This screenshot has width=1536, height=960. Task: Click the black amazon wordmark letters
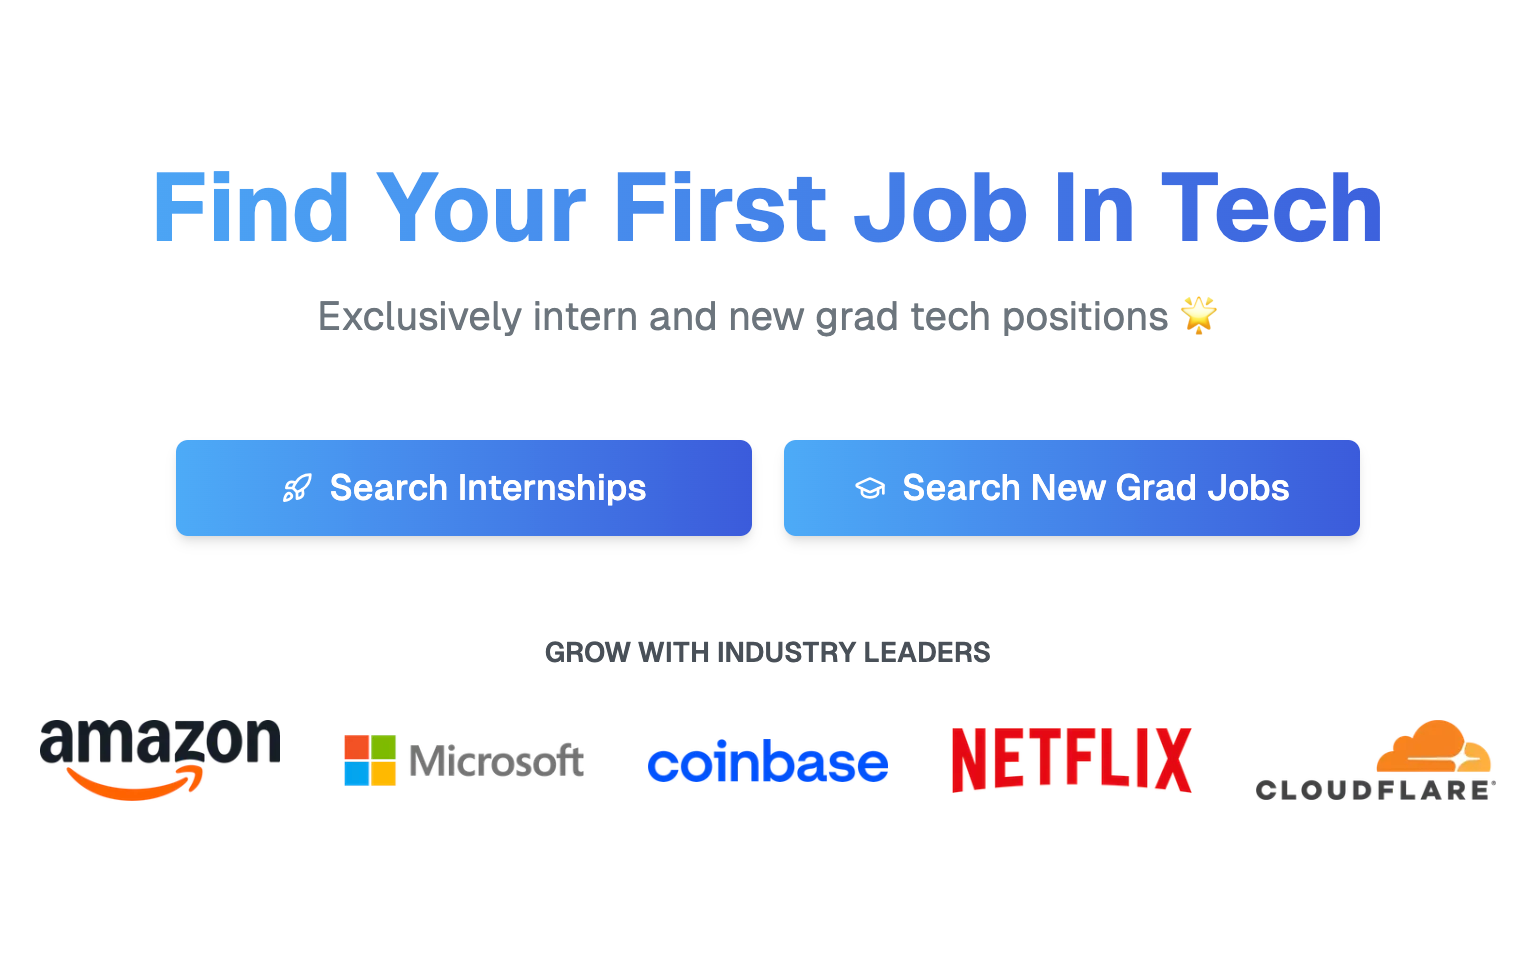[x=160, y=742]
